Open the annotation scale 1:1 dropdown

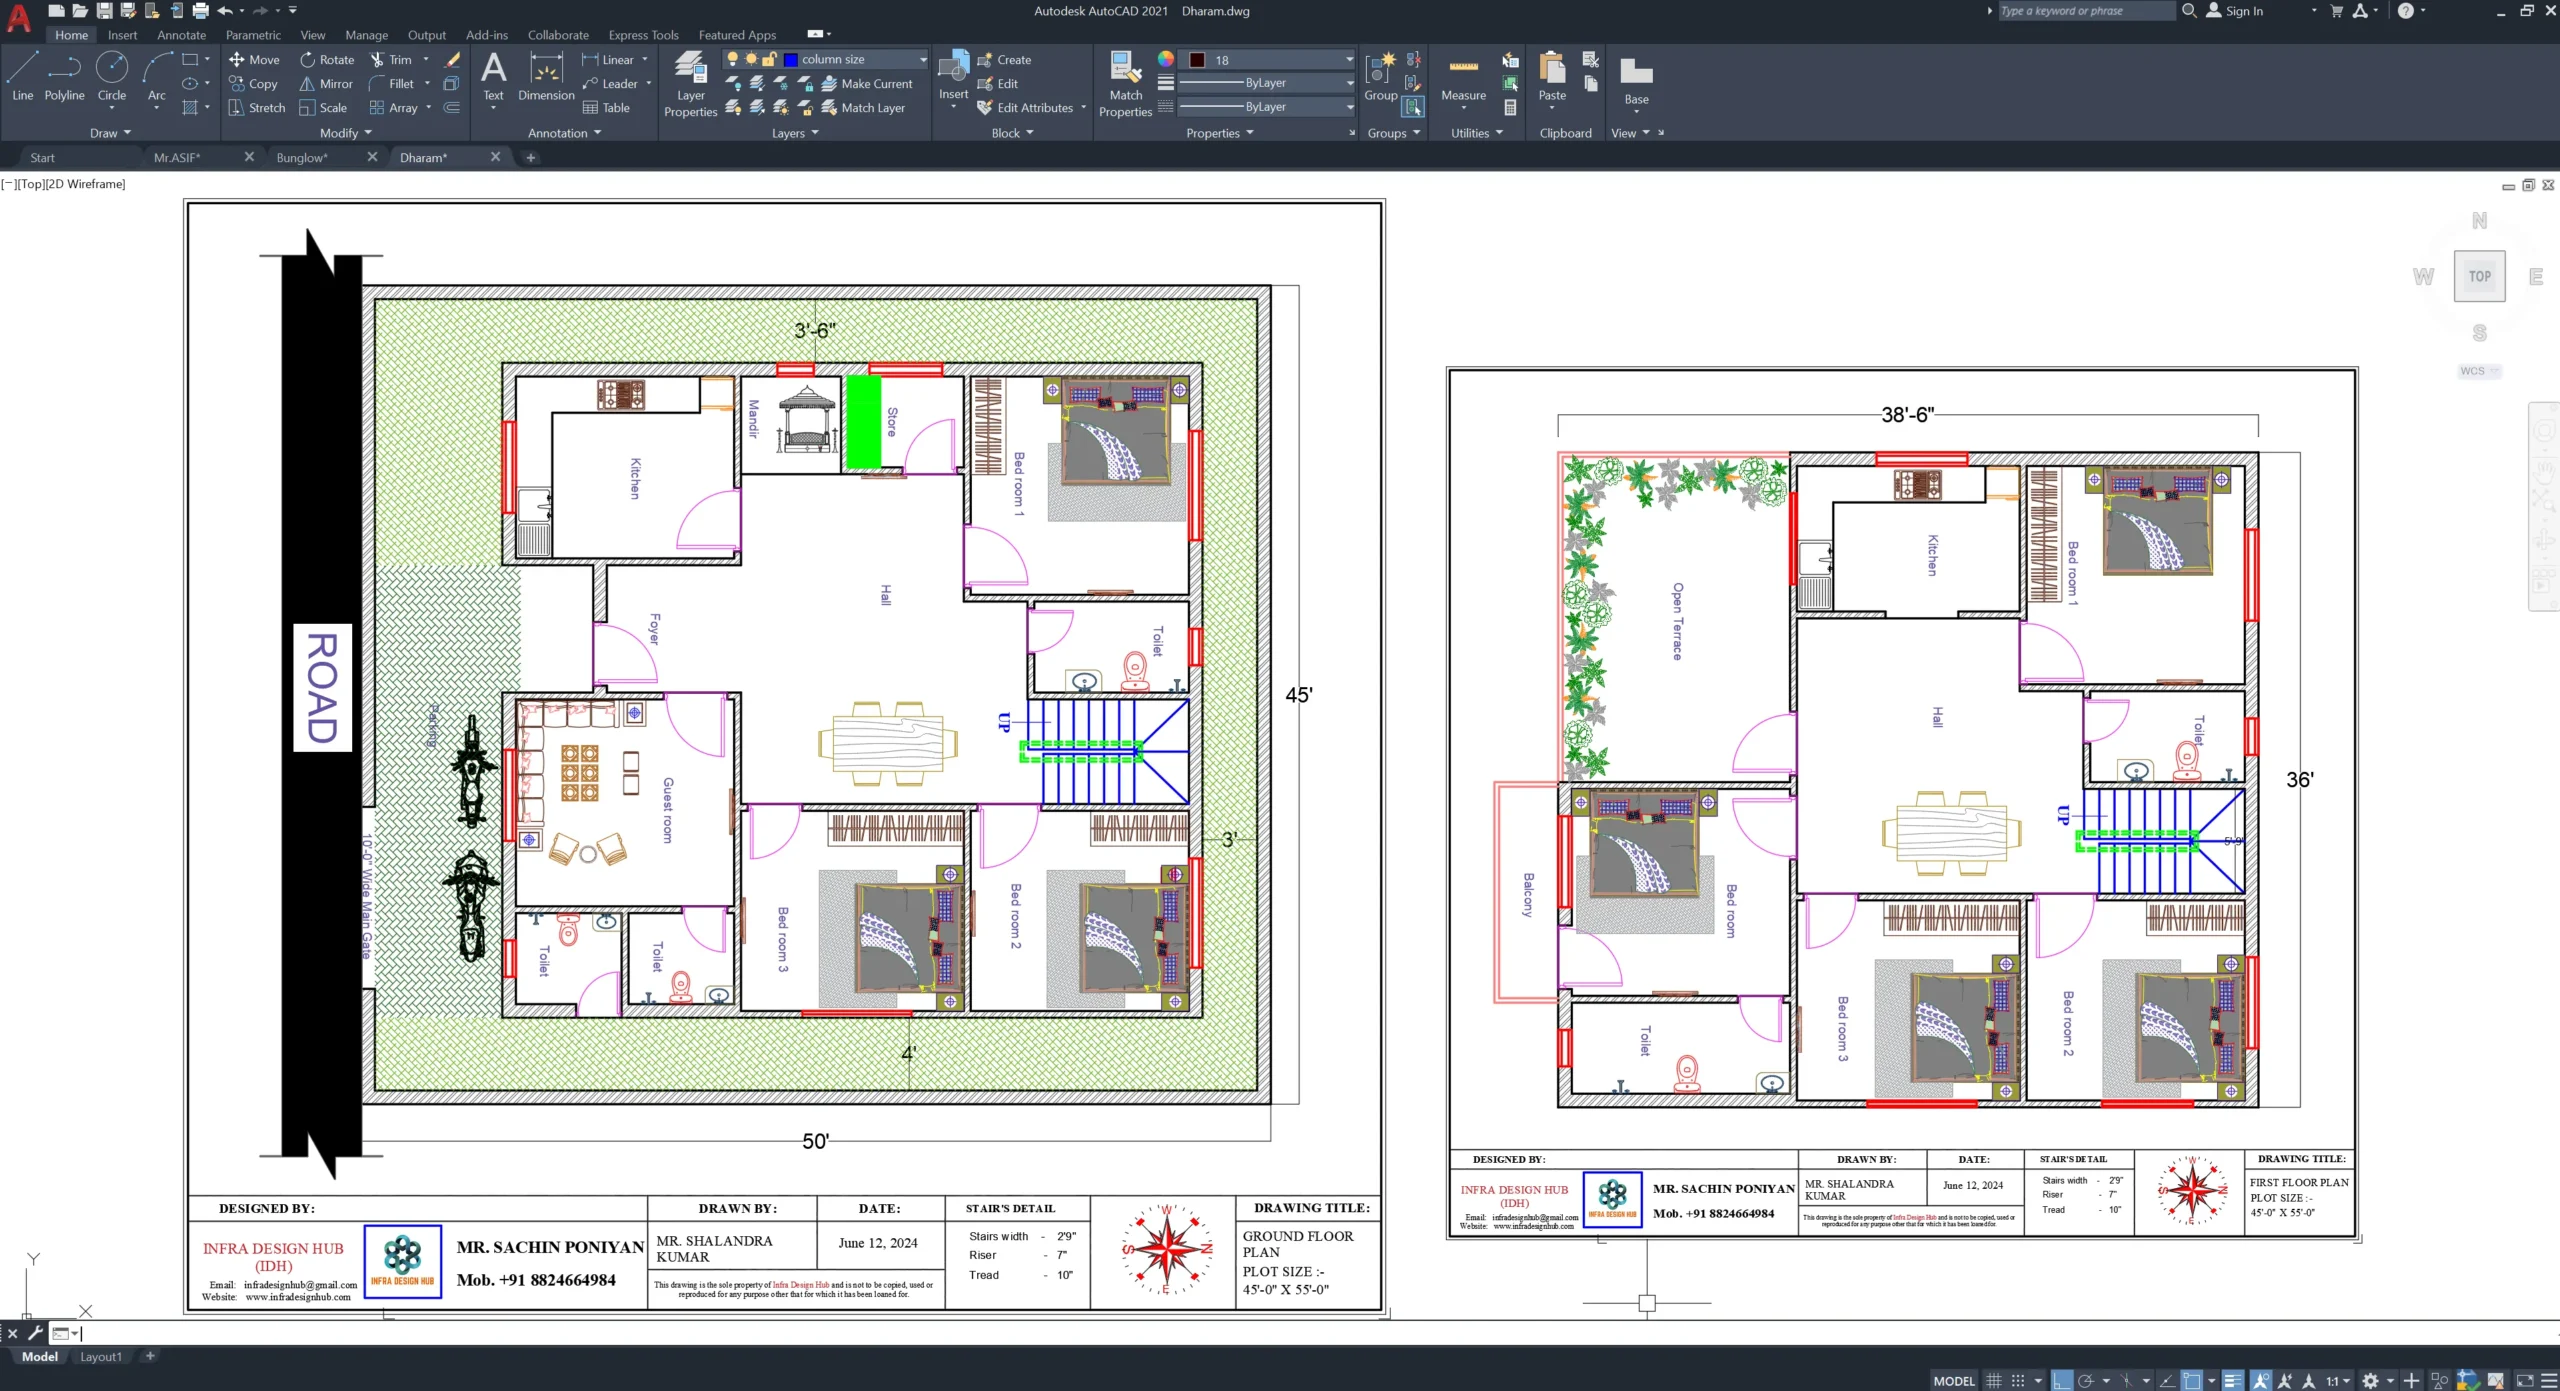(x=2337, y=1380)
